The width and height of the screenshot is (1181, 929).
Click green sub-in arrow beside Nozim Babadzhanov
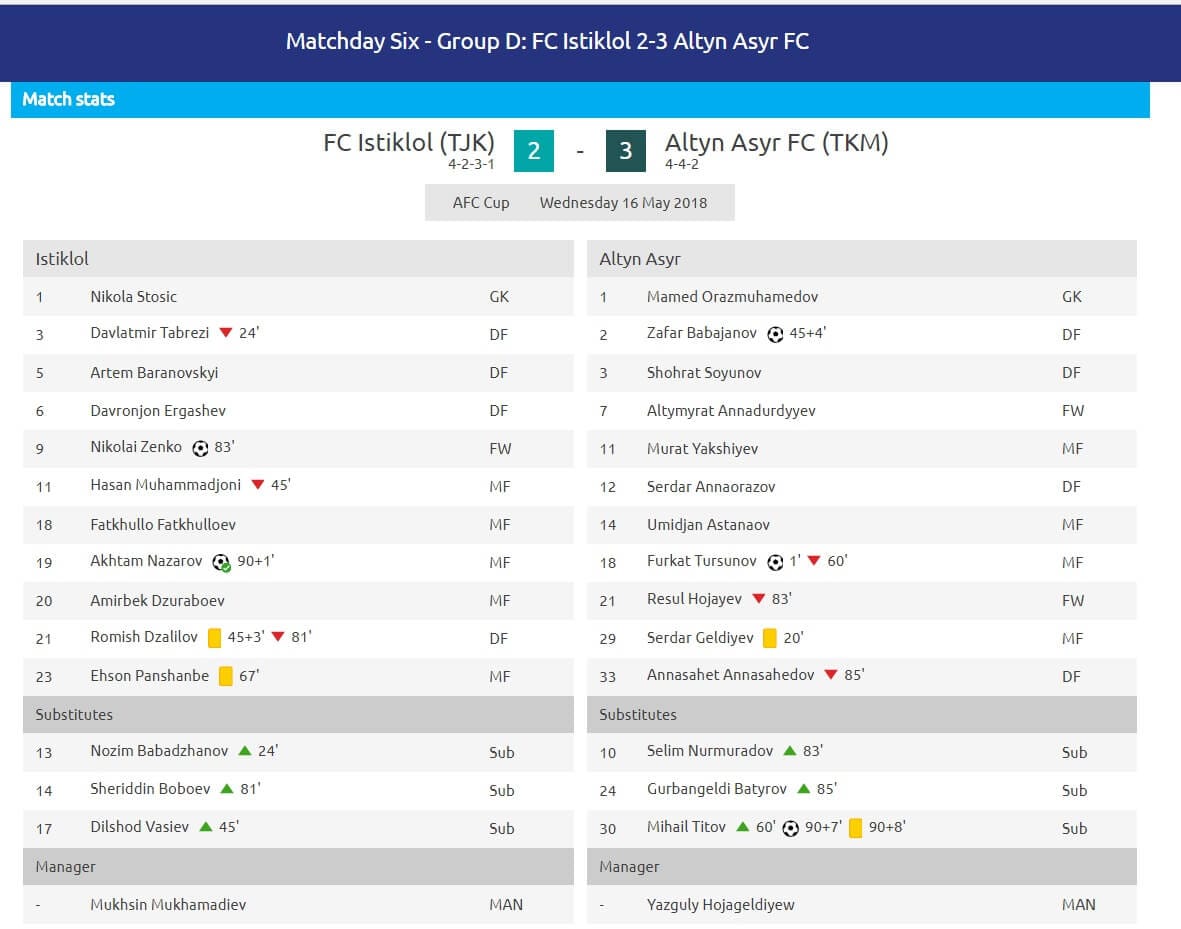[x=244, y=751]
